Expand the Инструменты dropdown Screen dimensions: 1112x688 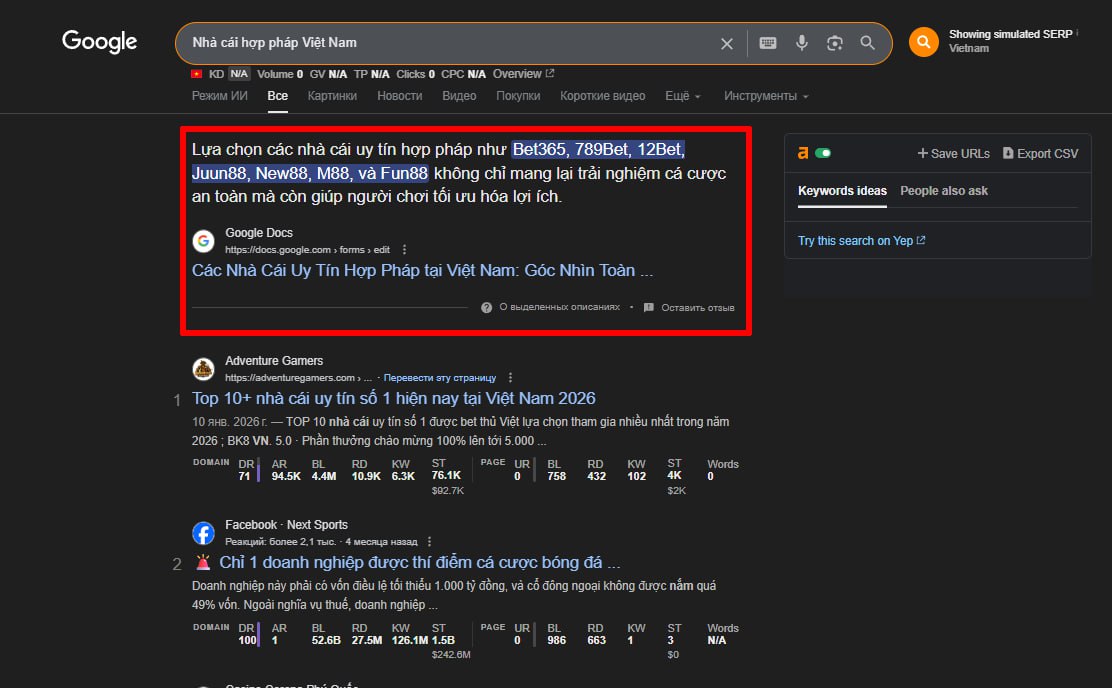766,96
